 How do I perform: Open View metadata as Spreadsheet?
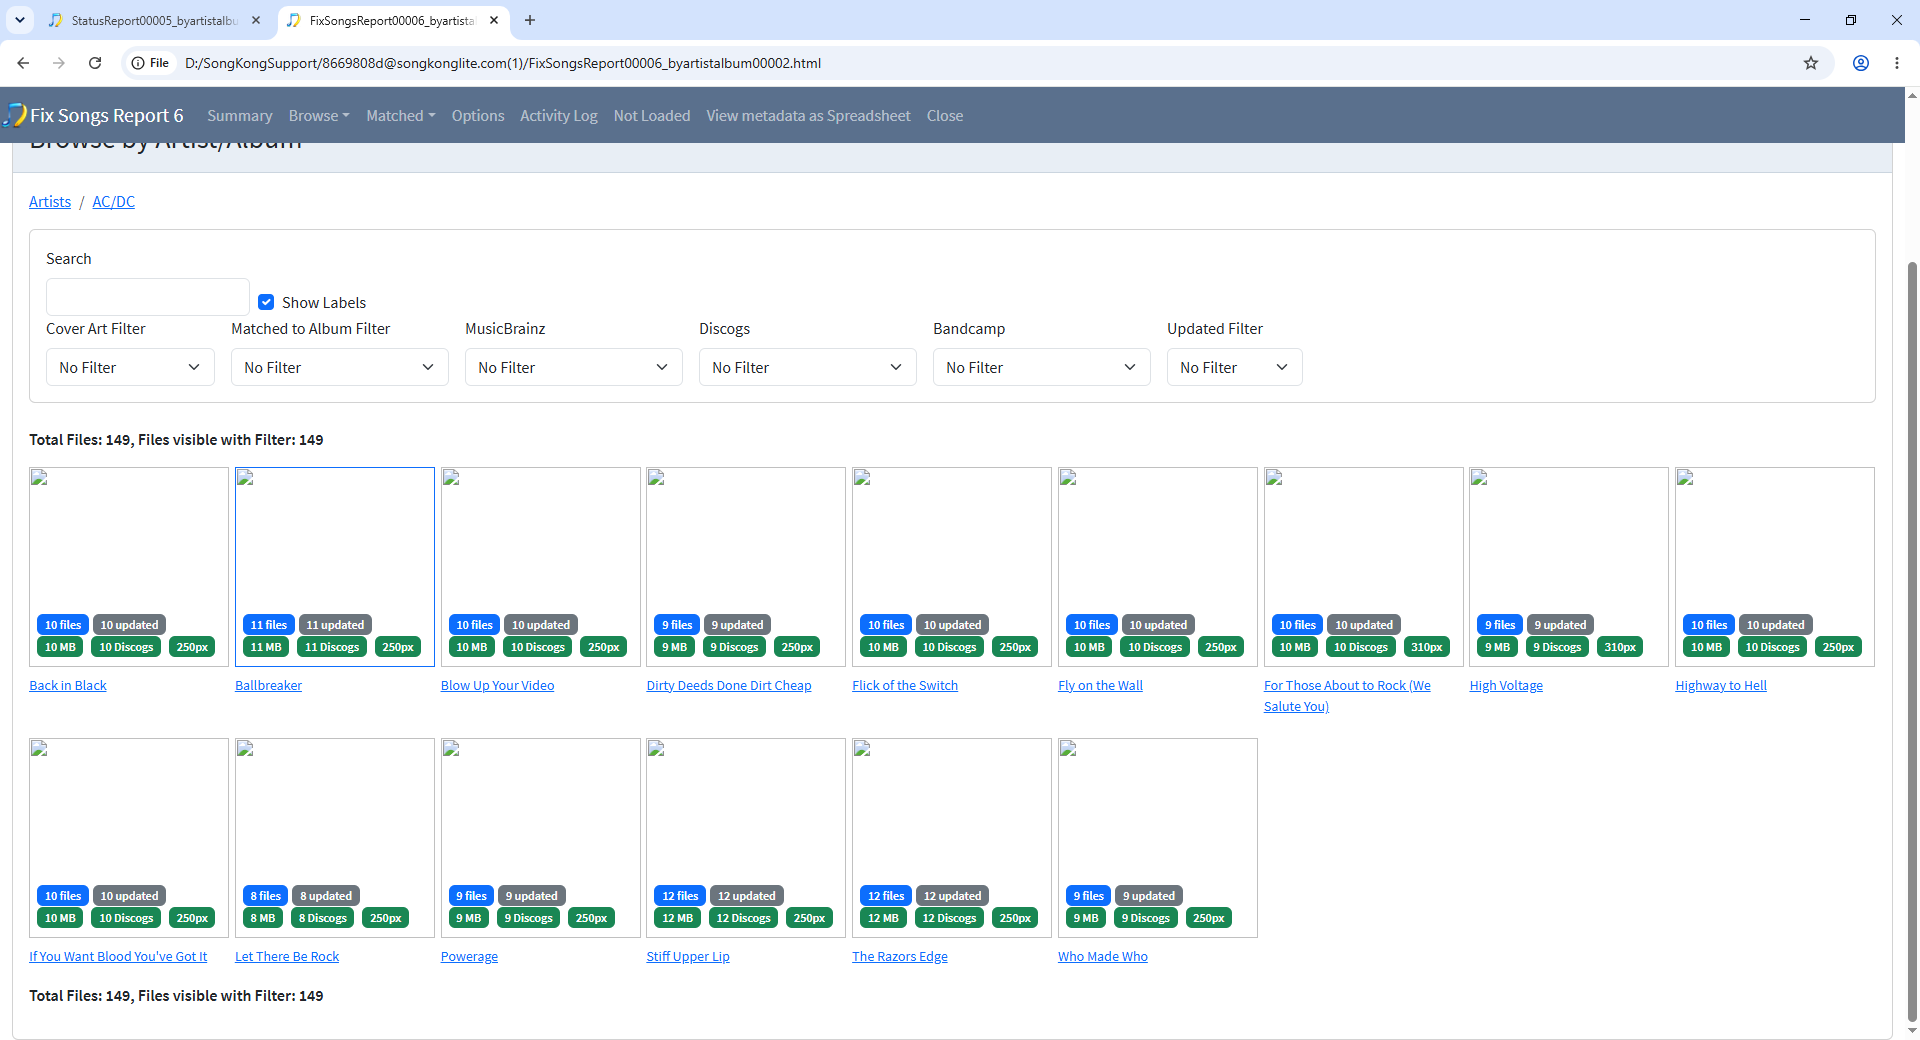coord(809,116)
